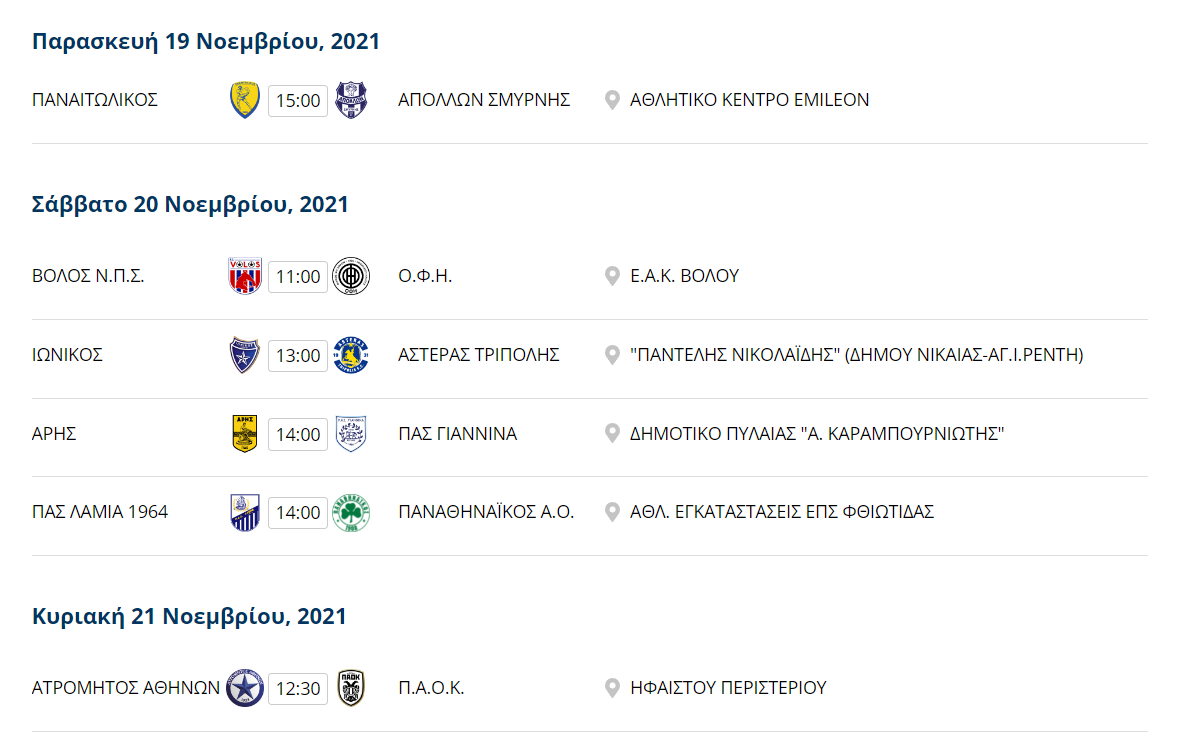
Task: Open ΠΑΣ ΓΙΑΝΝΙΝΑ team name
Action: [x=457, y=433]
